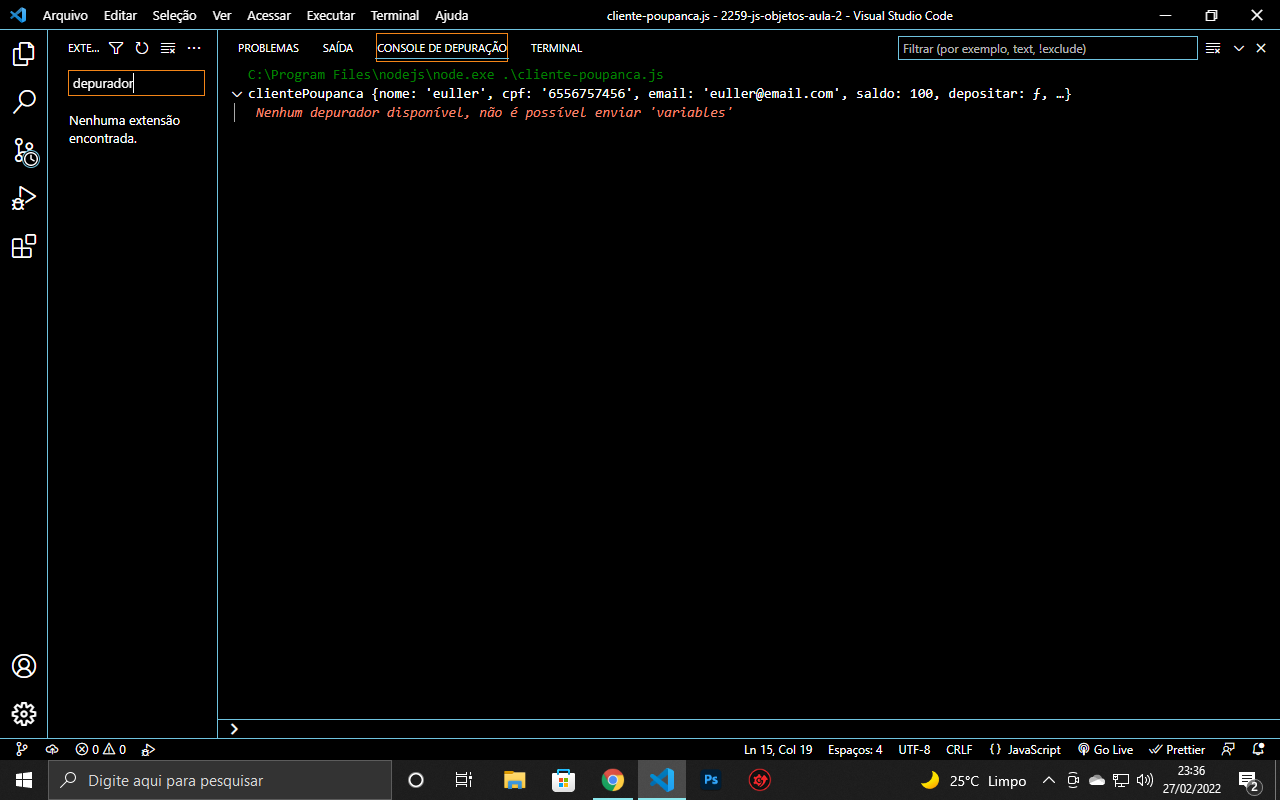Open the Source Control view

[24, 151]
